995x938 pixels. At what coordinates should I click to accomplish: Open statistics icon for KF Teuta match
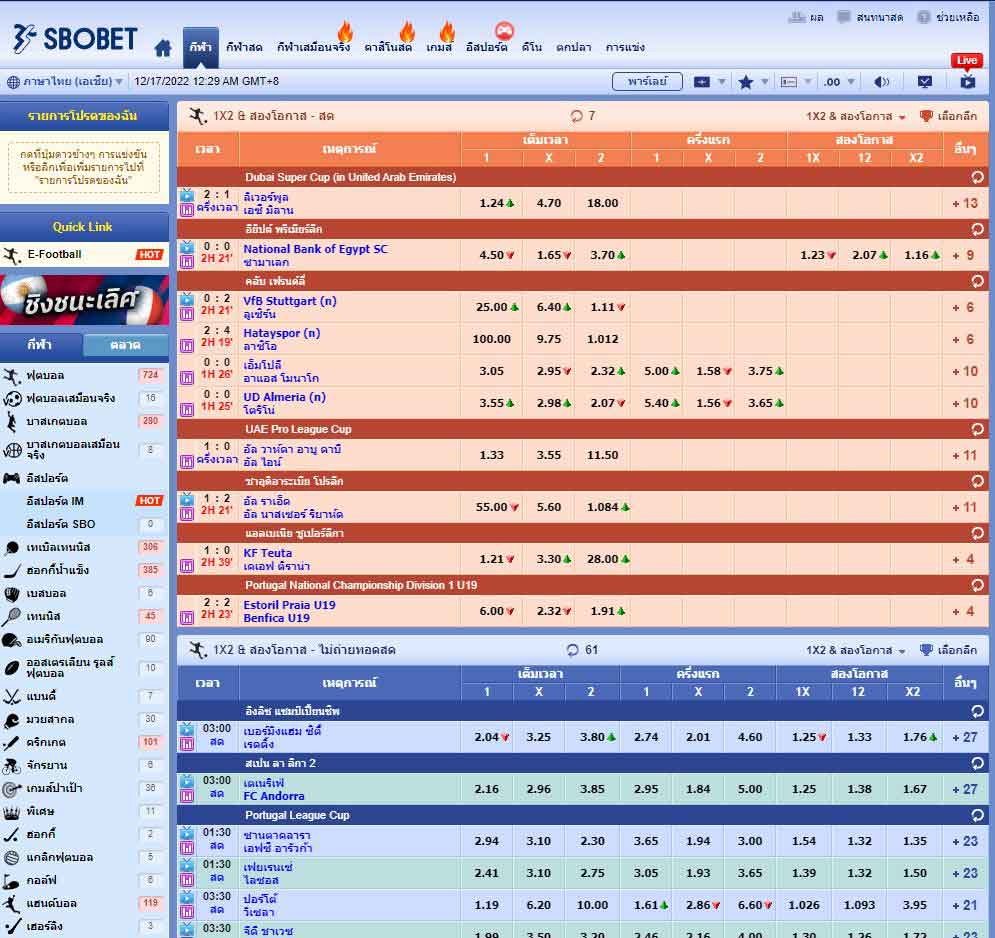tap(187, 565)
